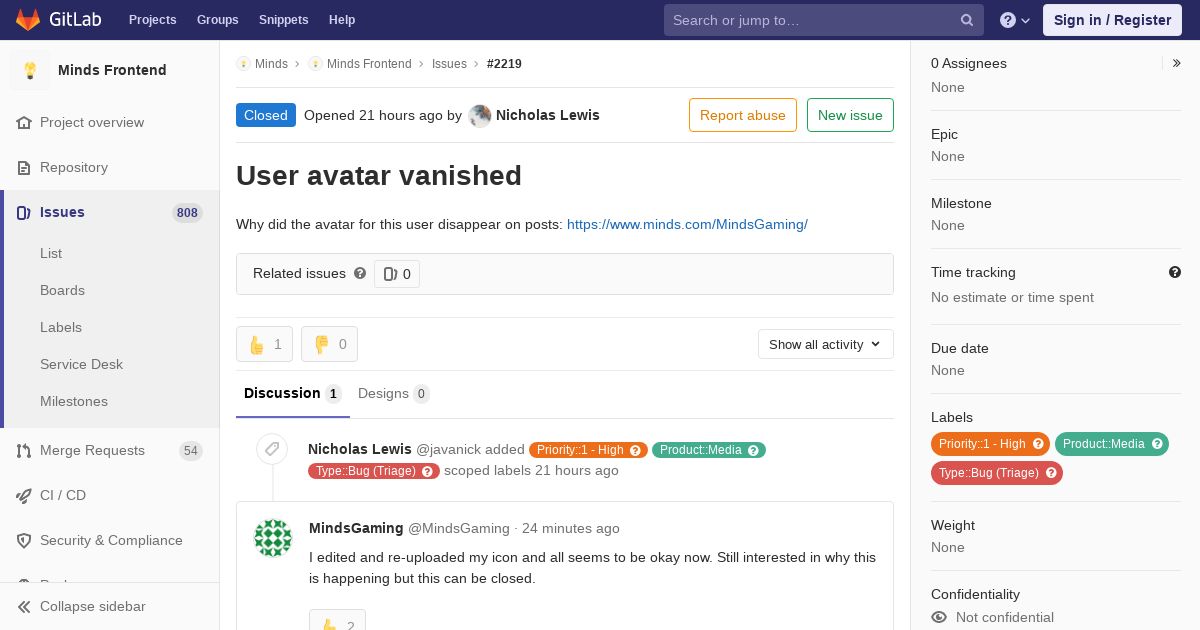Open Service Desk
The height and width of the screenshot is (630, 1200).
[81, 364]
